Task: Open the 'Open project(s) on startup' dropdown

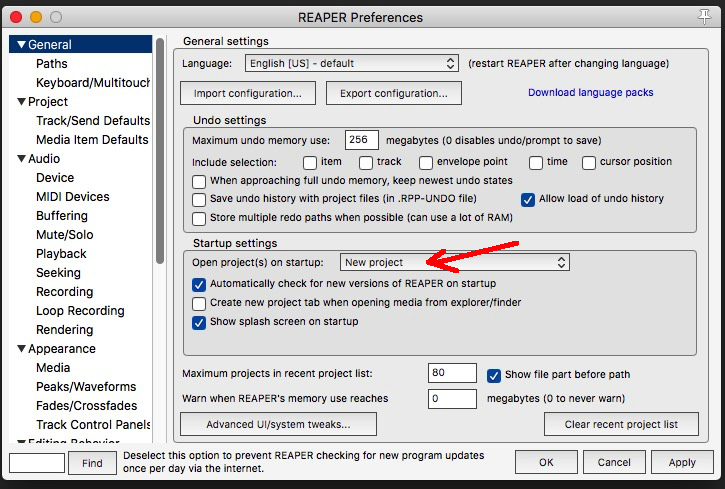Action: tap(455, 262)
